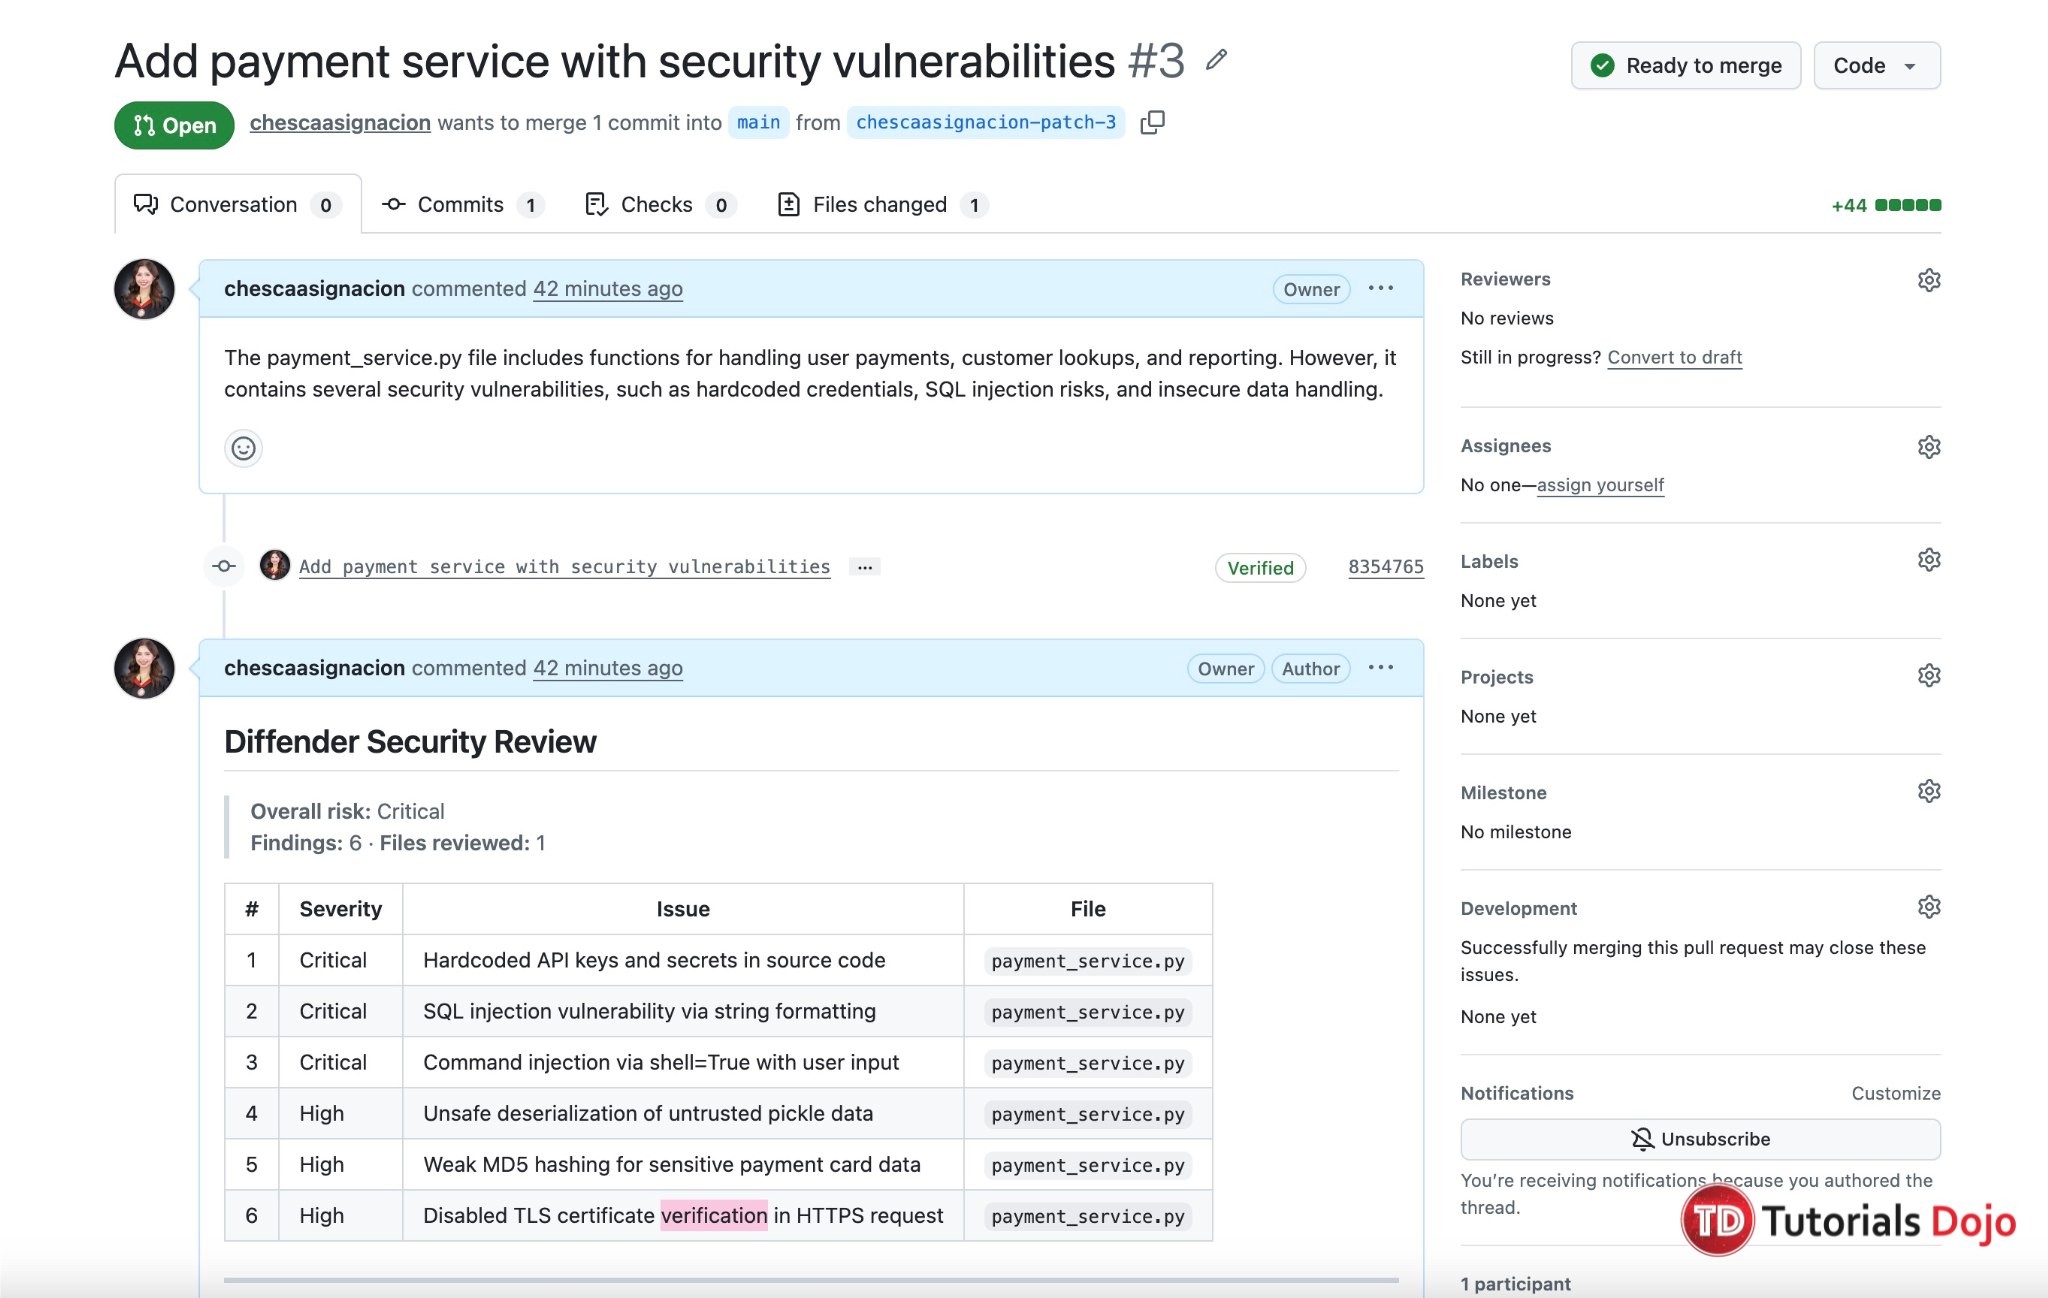Click the Owner badge on first comment

point(1311,289)
